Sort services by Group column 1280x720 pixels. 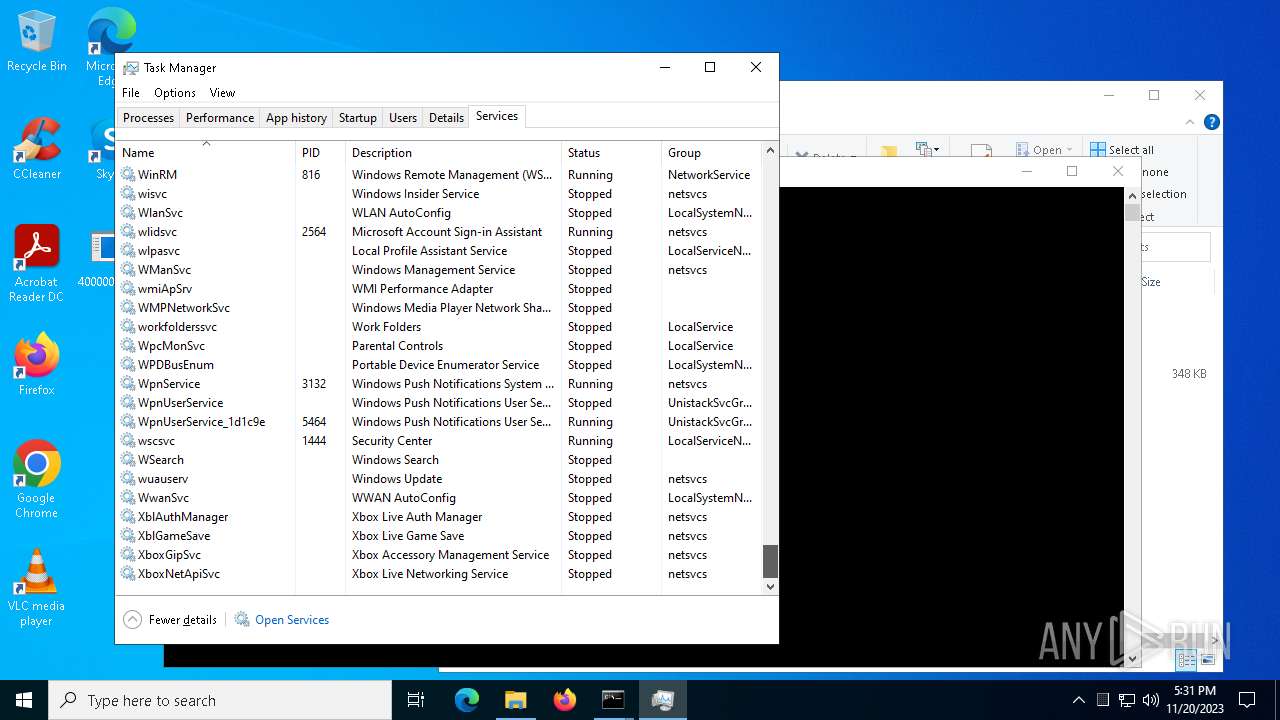pos(712,152)
